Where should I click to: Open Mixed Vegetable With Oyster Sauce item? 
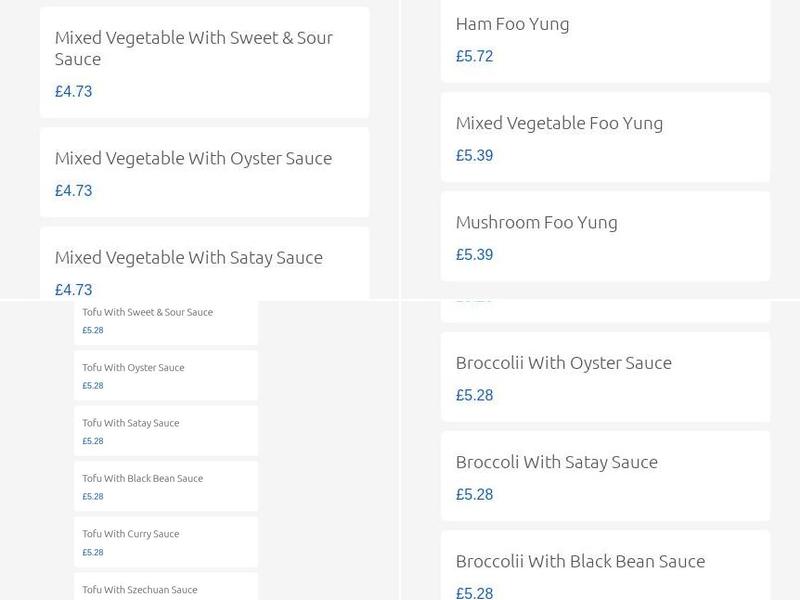(192, 157)
